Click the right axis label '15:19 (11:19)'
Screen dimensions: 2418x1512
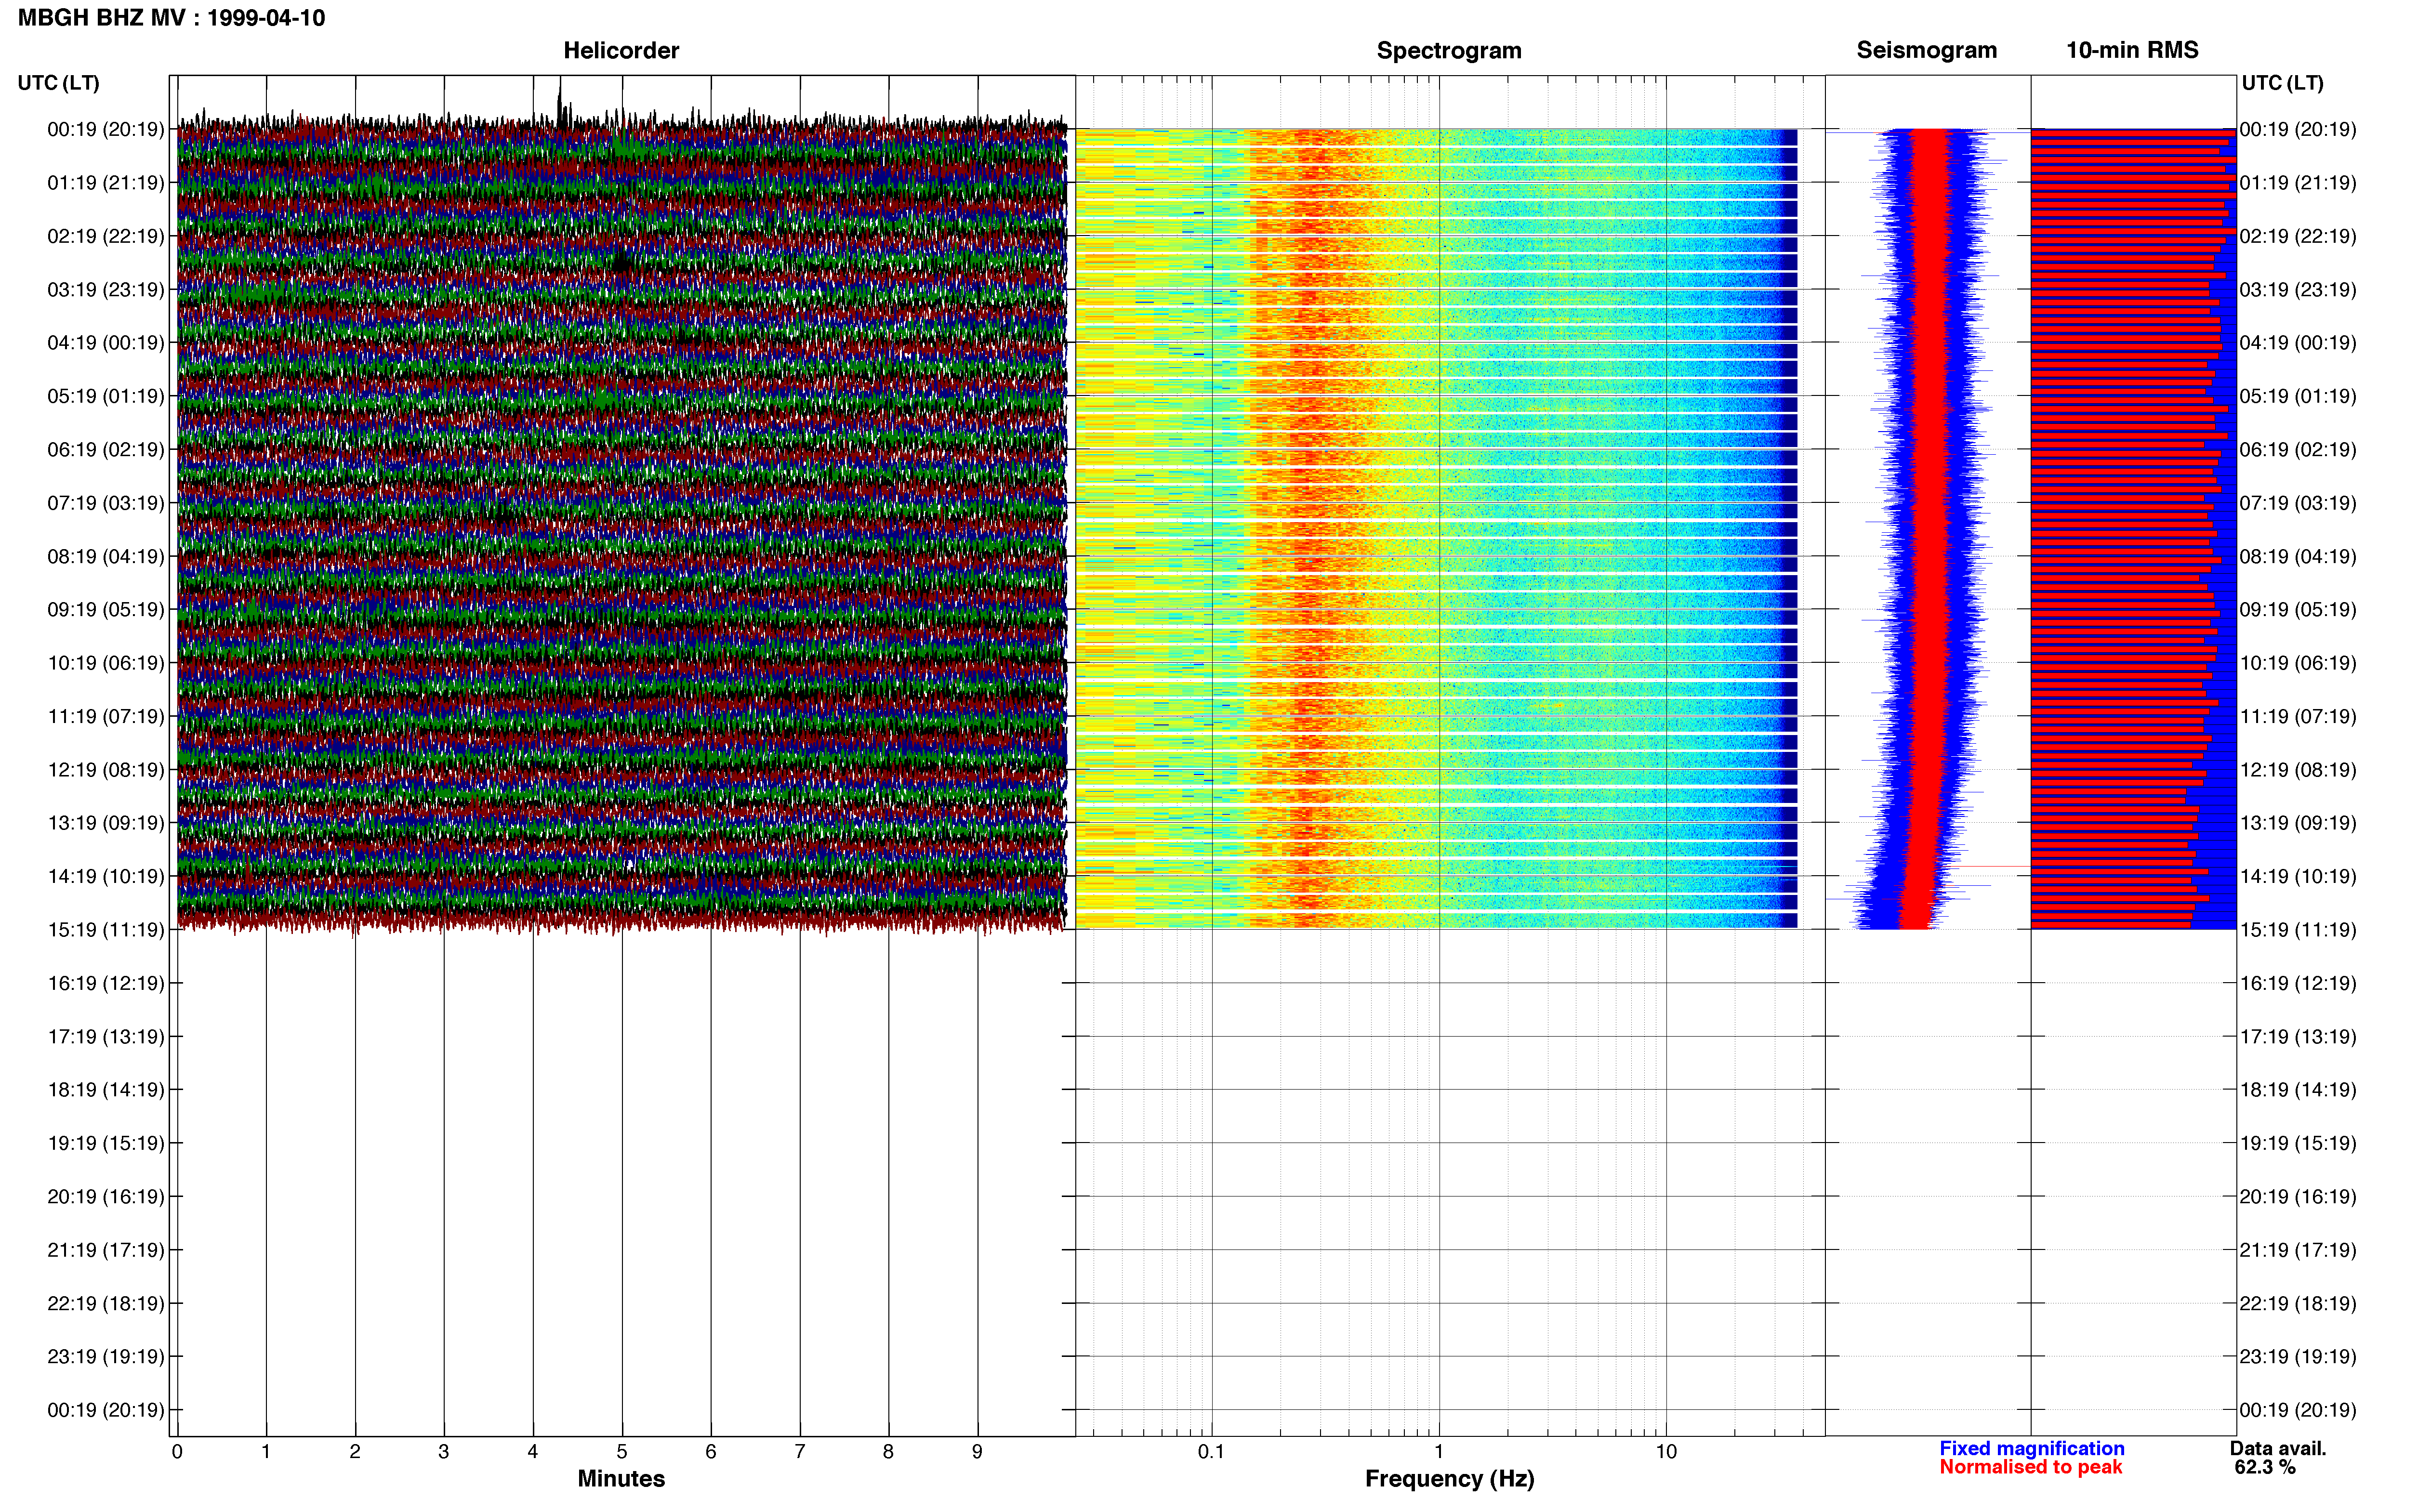[x=2298, y=930]
